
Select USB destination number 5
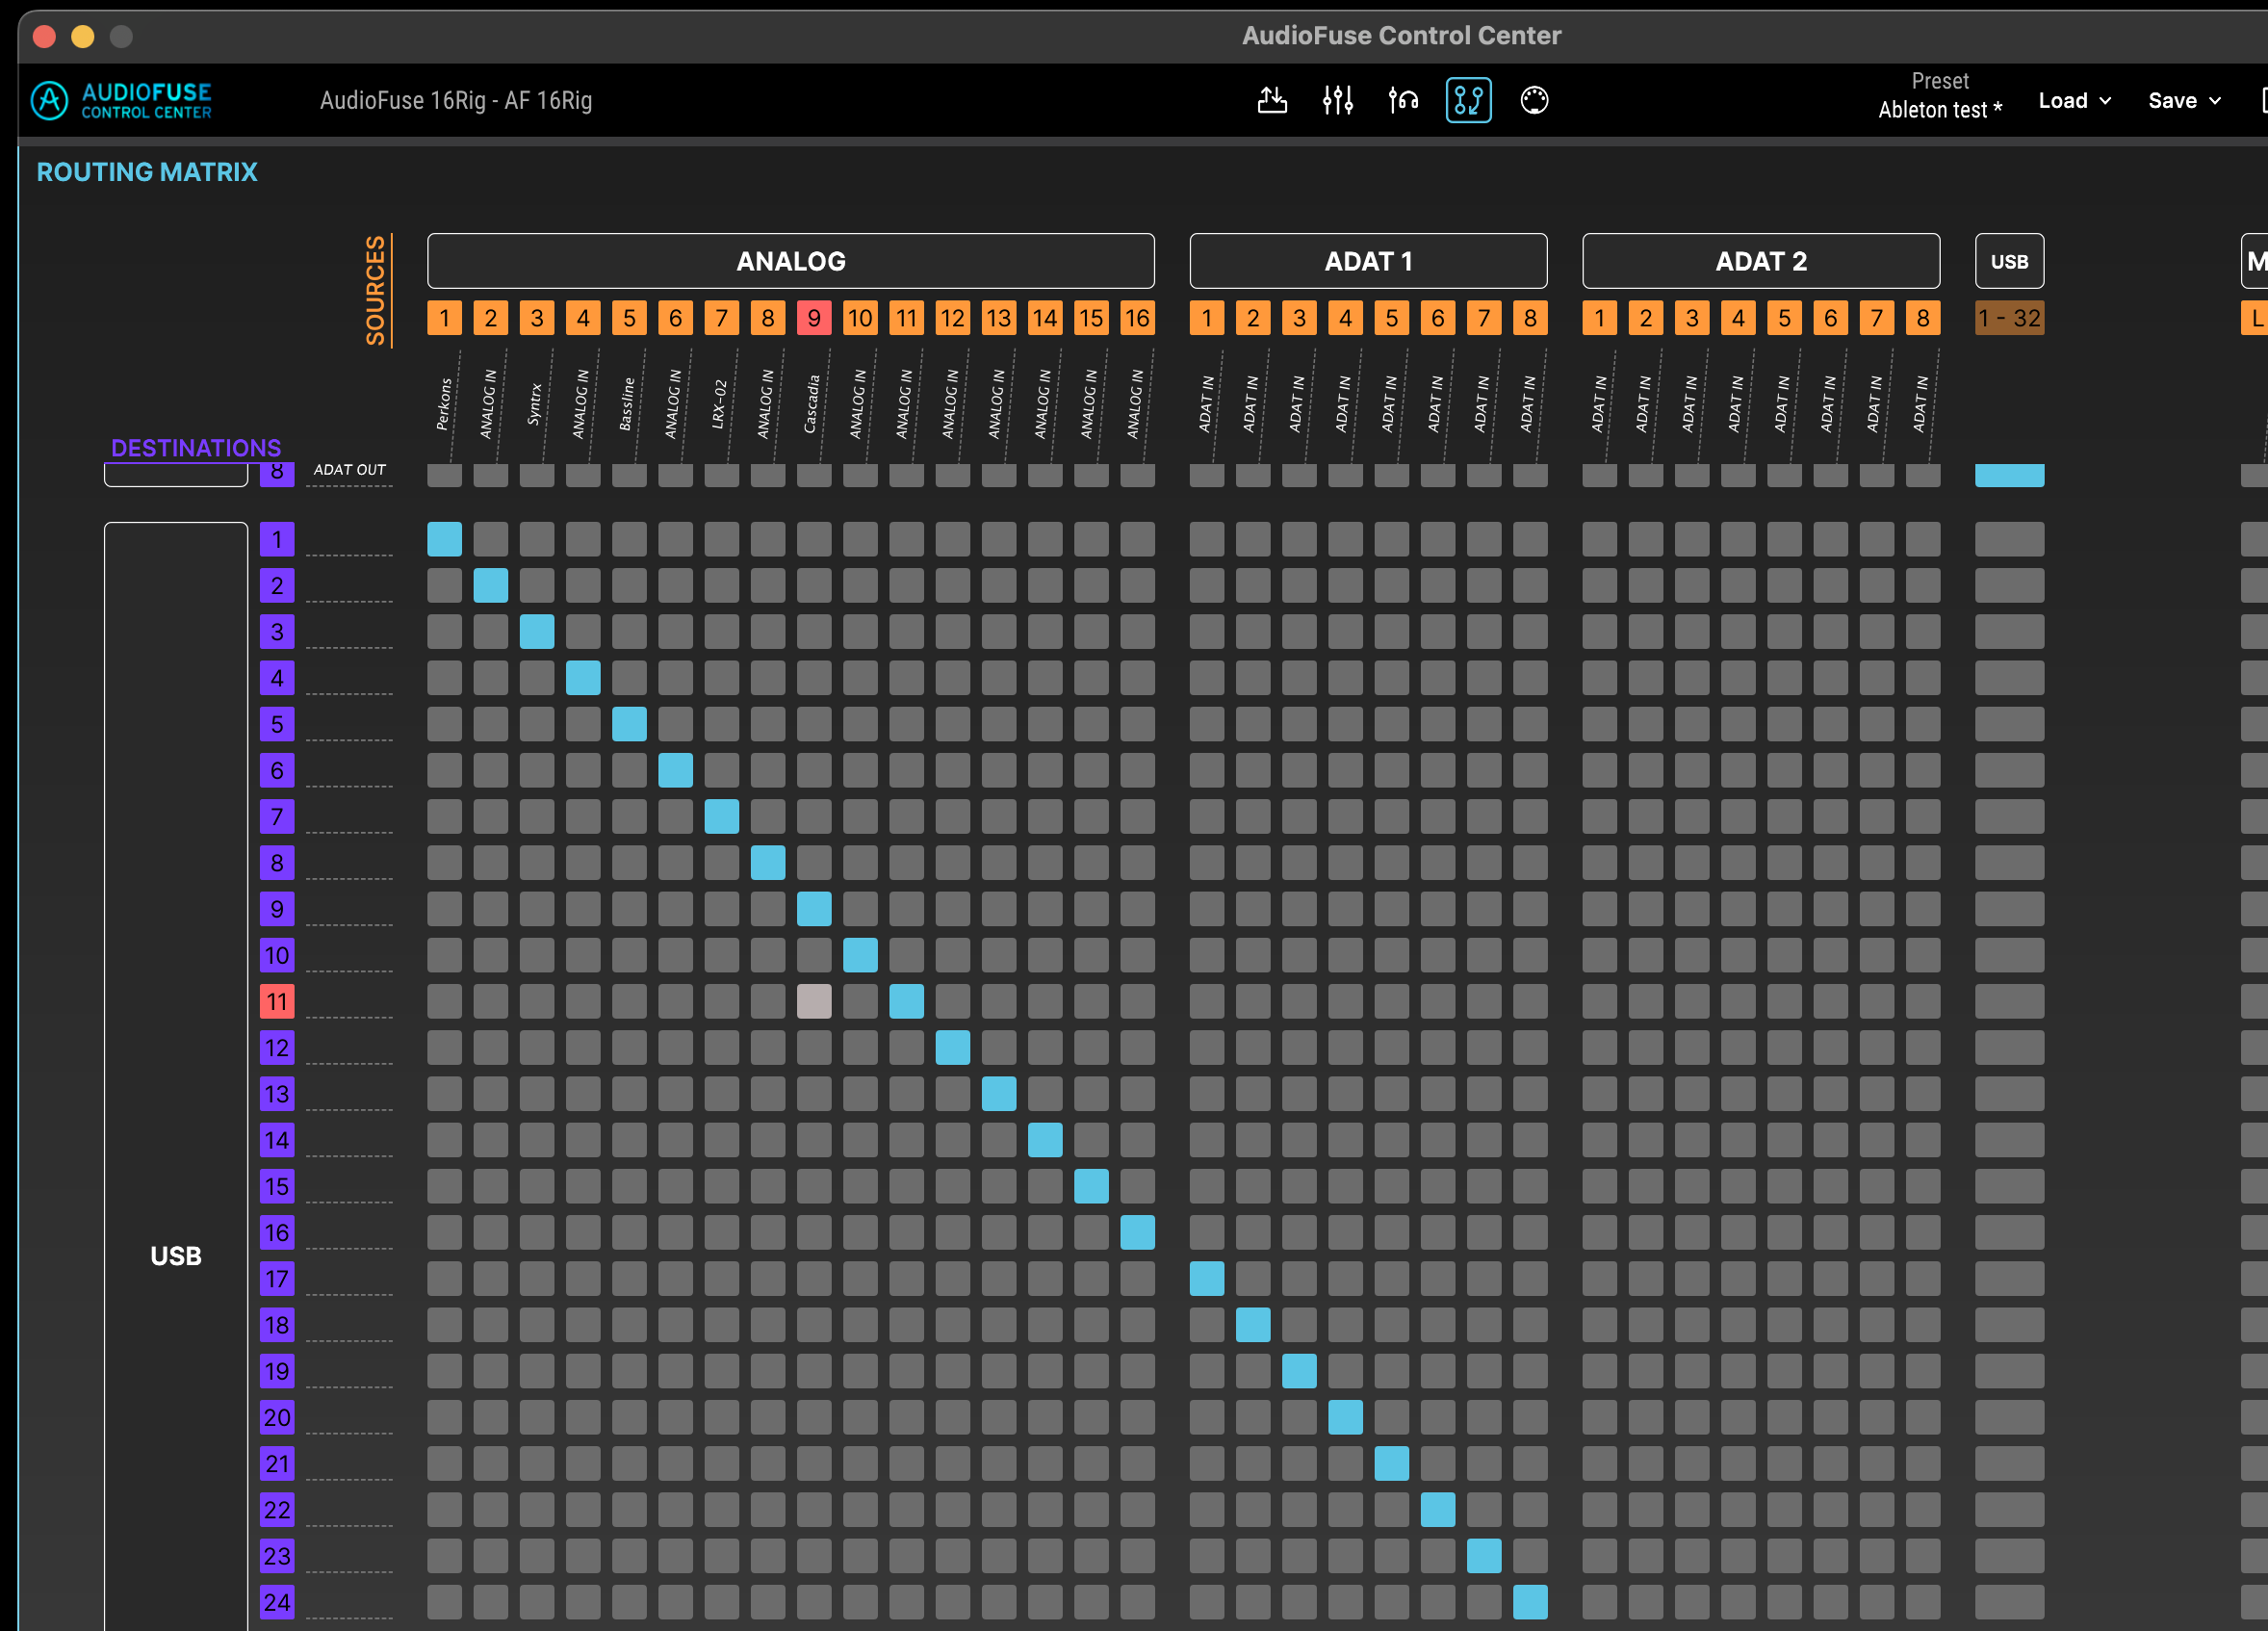pos(277,724)
